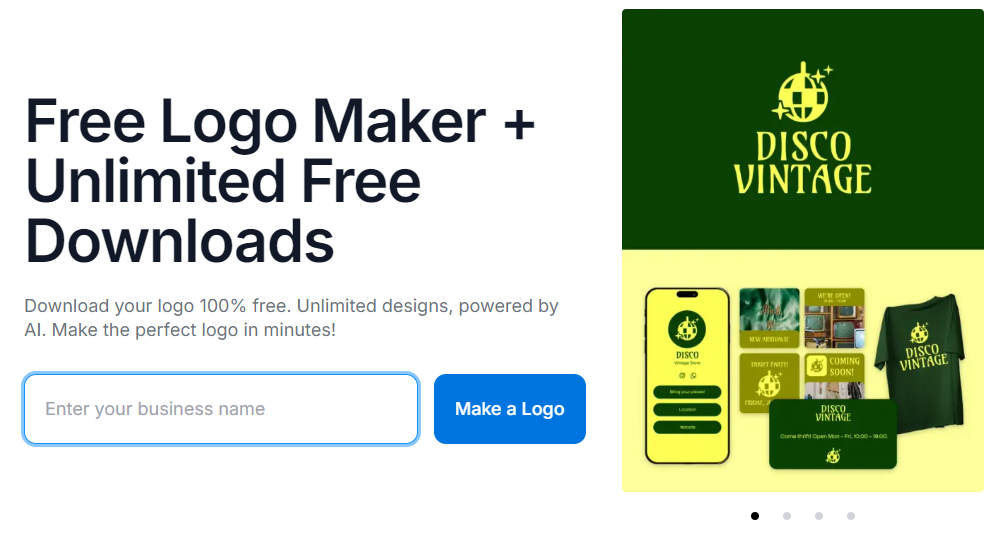Click the large disco ball logo icon

tap(802, 93)
